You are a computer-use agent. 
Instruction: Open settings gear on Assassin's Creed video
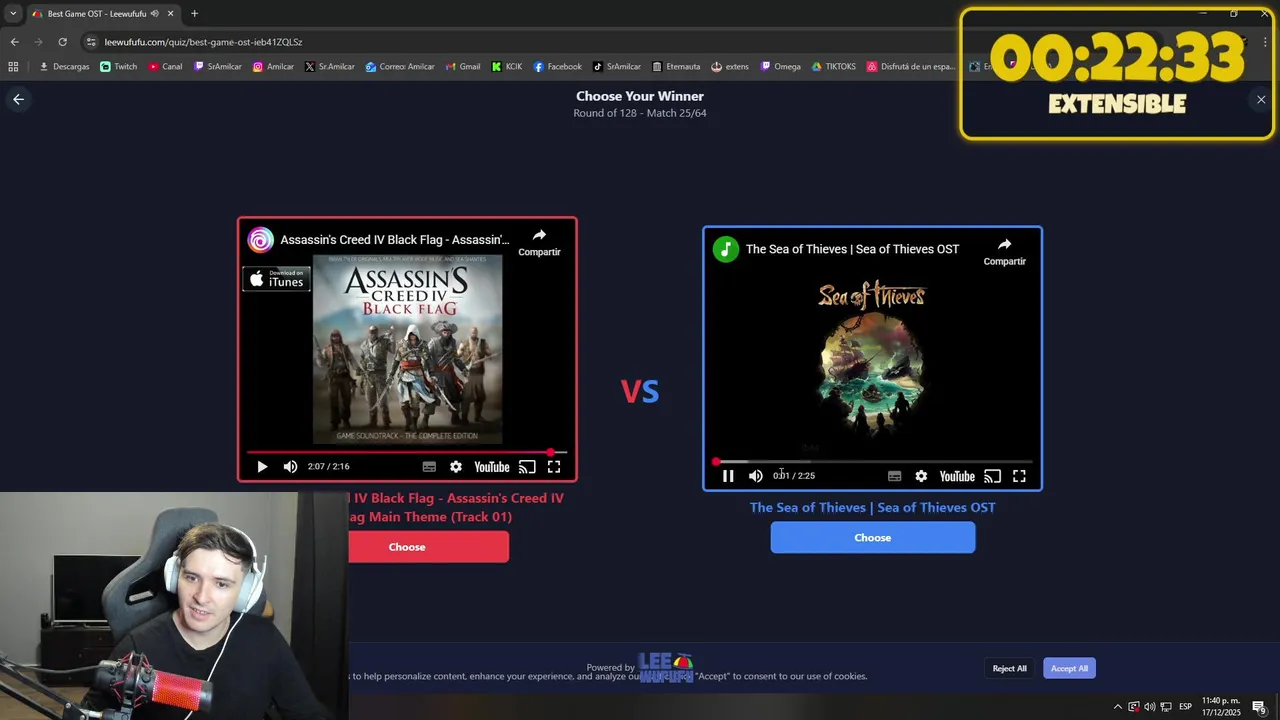pyautogui.click(x=456, y=467)
